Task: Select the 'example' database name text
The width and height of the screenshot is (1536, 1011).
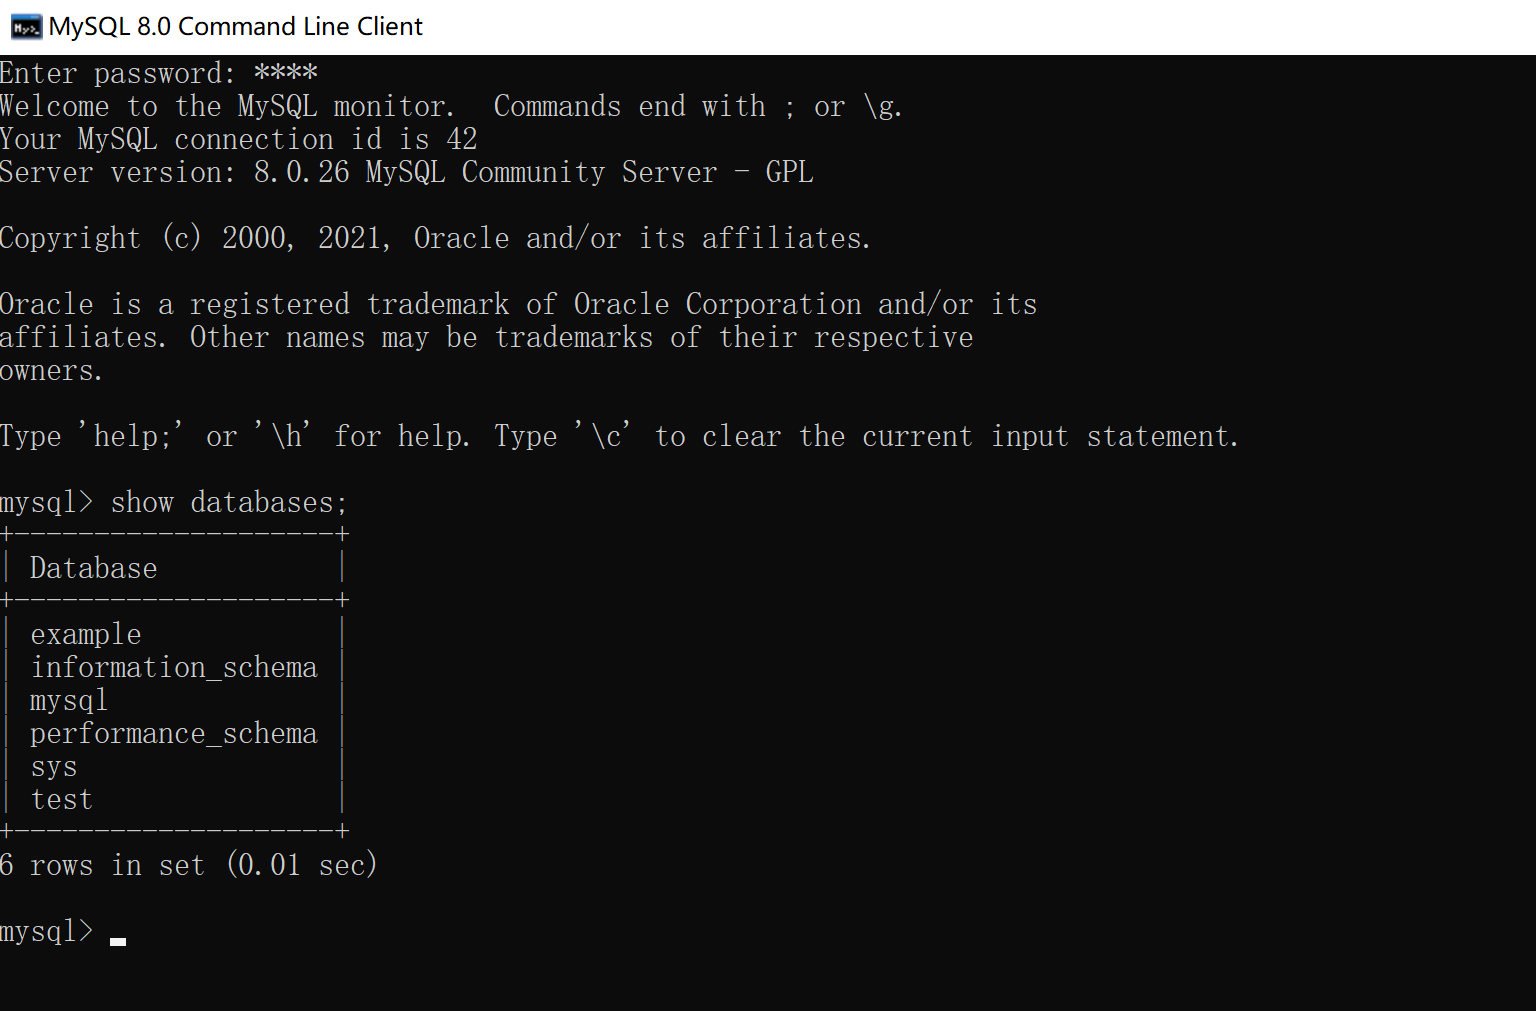Action: (x=85, y=633)
